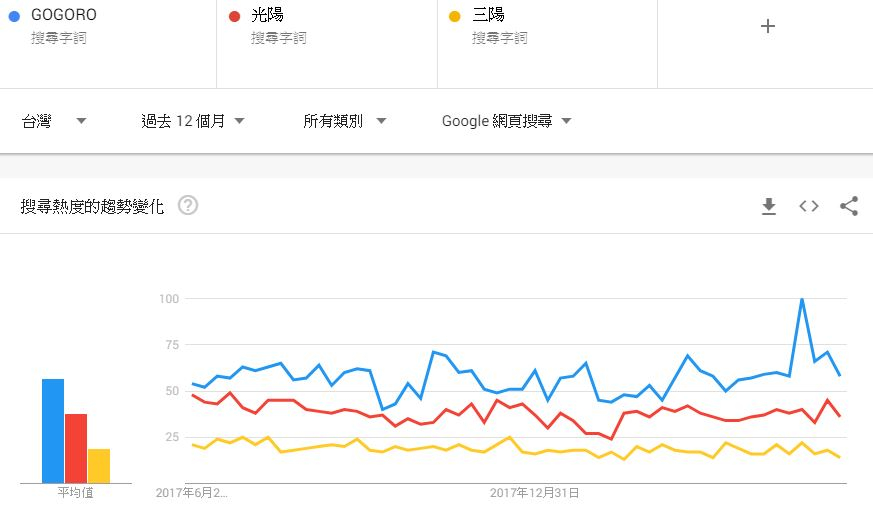Click the yellow average bar for 三陽
Screen dimensions: 873x513
tap(99, 465)
